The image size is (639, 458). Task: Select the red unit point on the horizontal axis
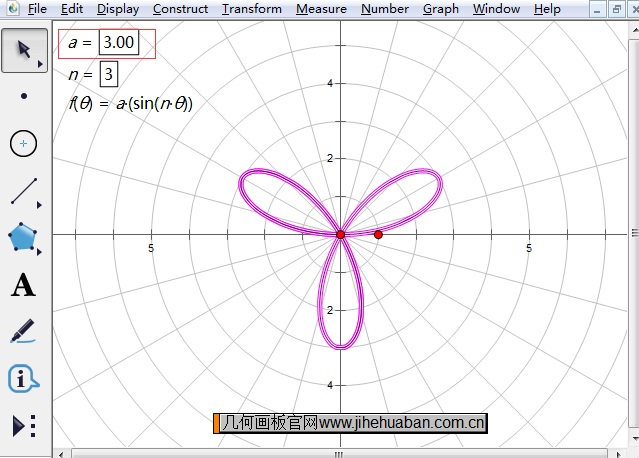378,235
